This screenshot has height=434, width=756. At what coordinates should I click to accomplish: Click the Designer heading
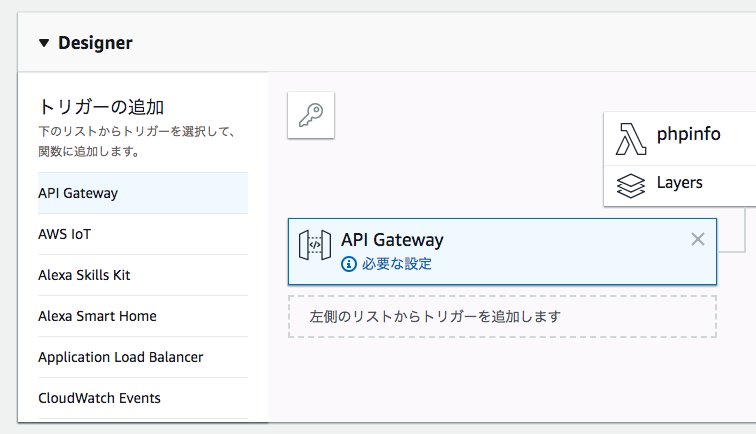[95, 43]
